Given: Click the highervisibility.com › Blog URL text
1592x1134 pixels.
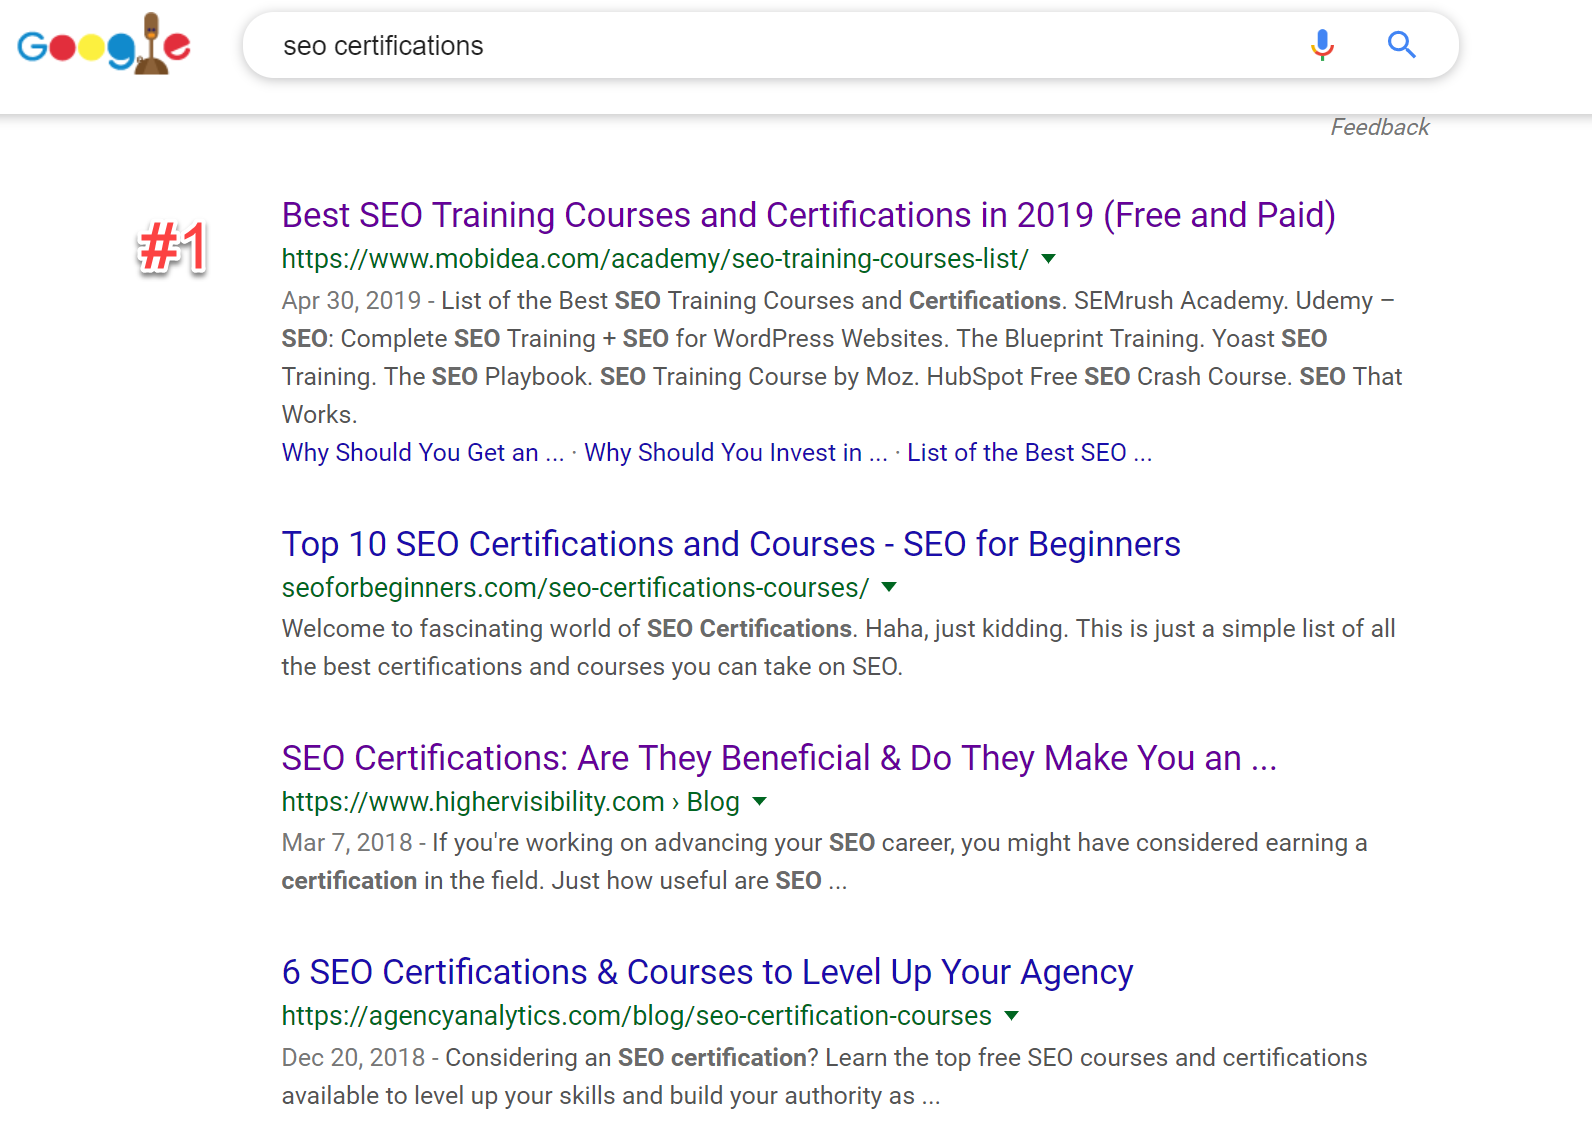Looking at the screenshot, I should point(510,802).
